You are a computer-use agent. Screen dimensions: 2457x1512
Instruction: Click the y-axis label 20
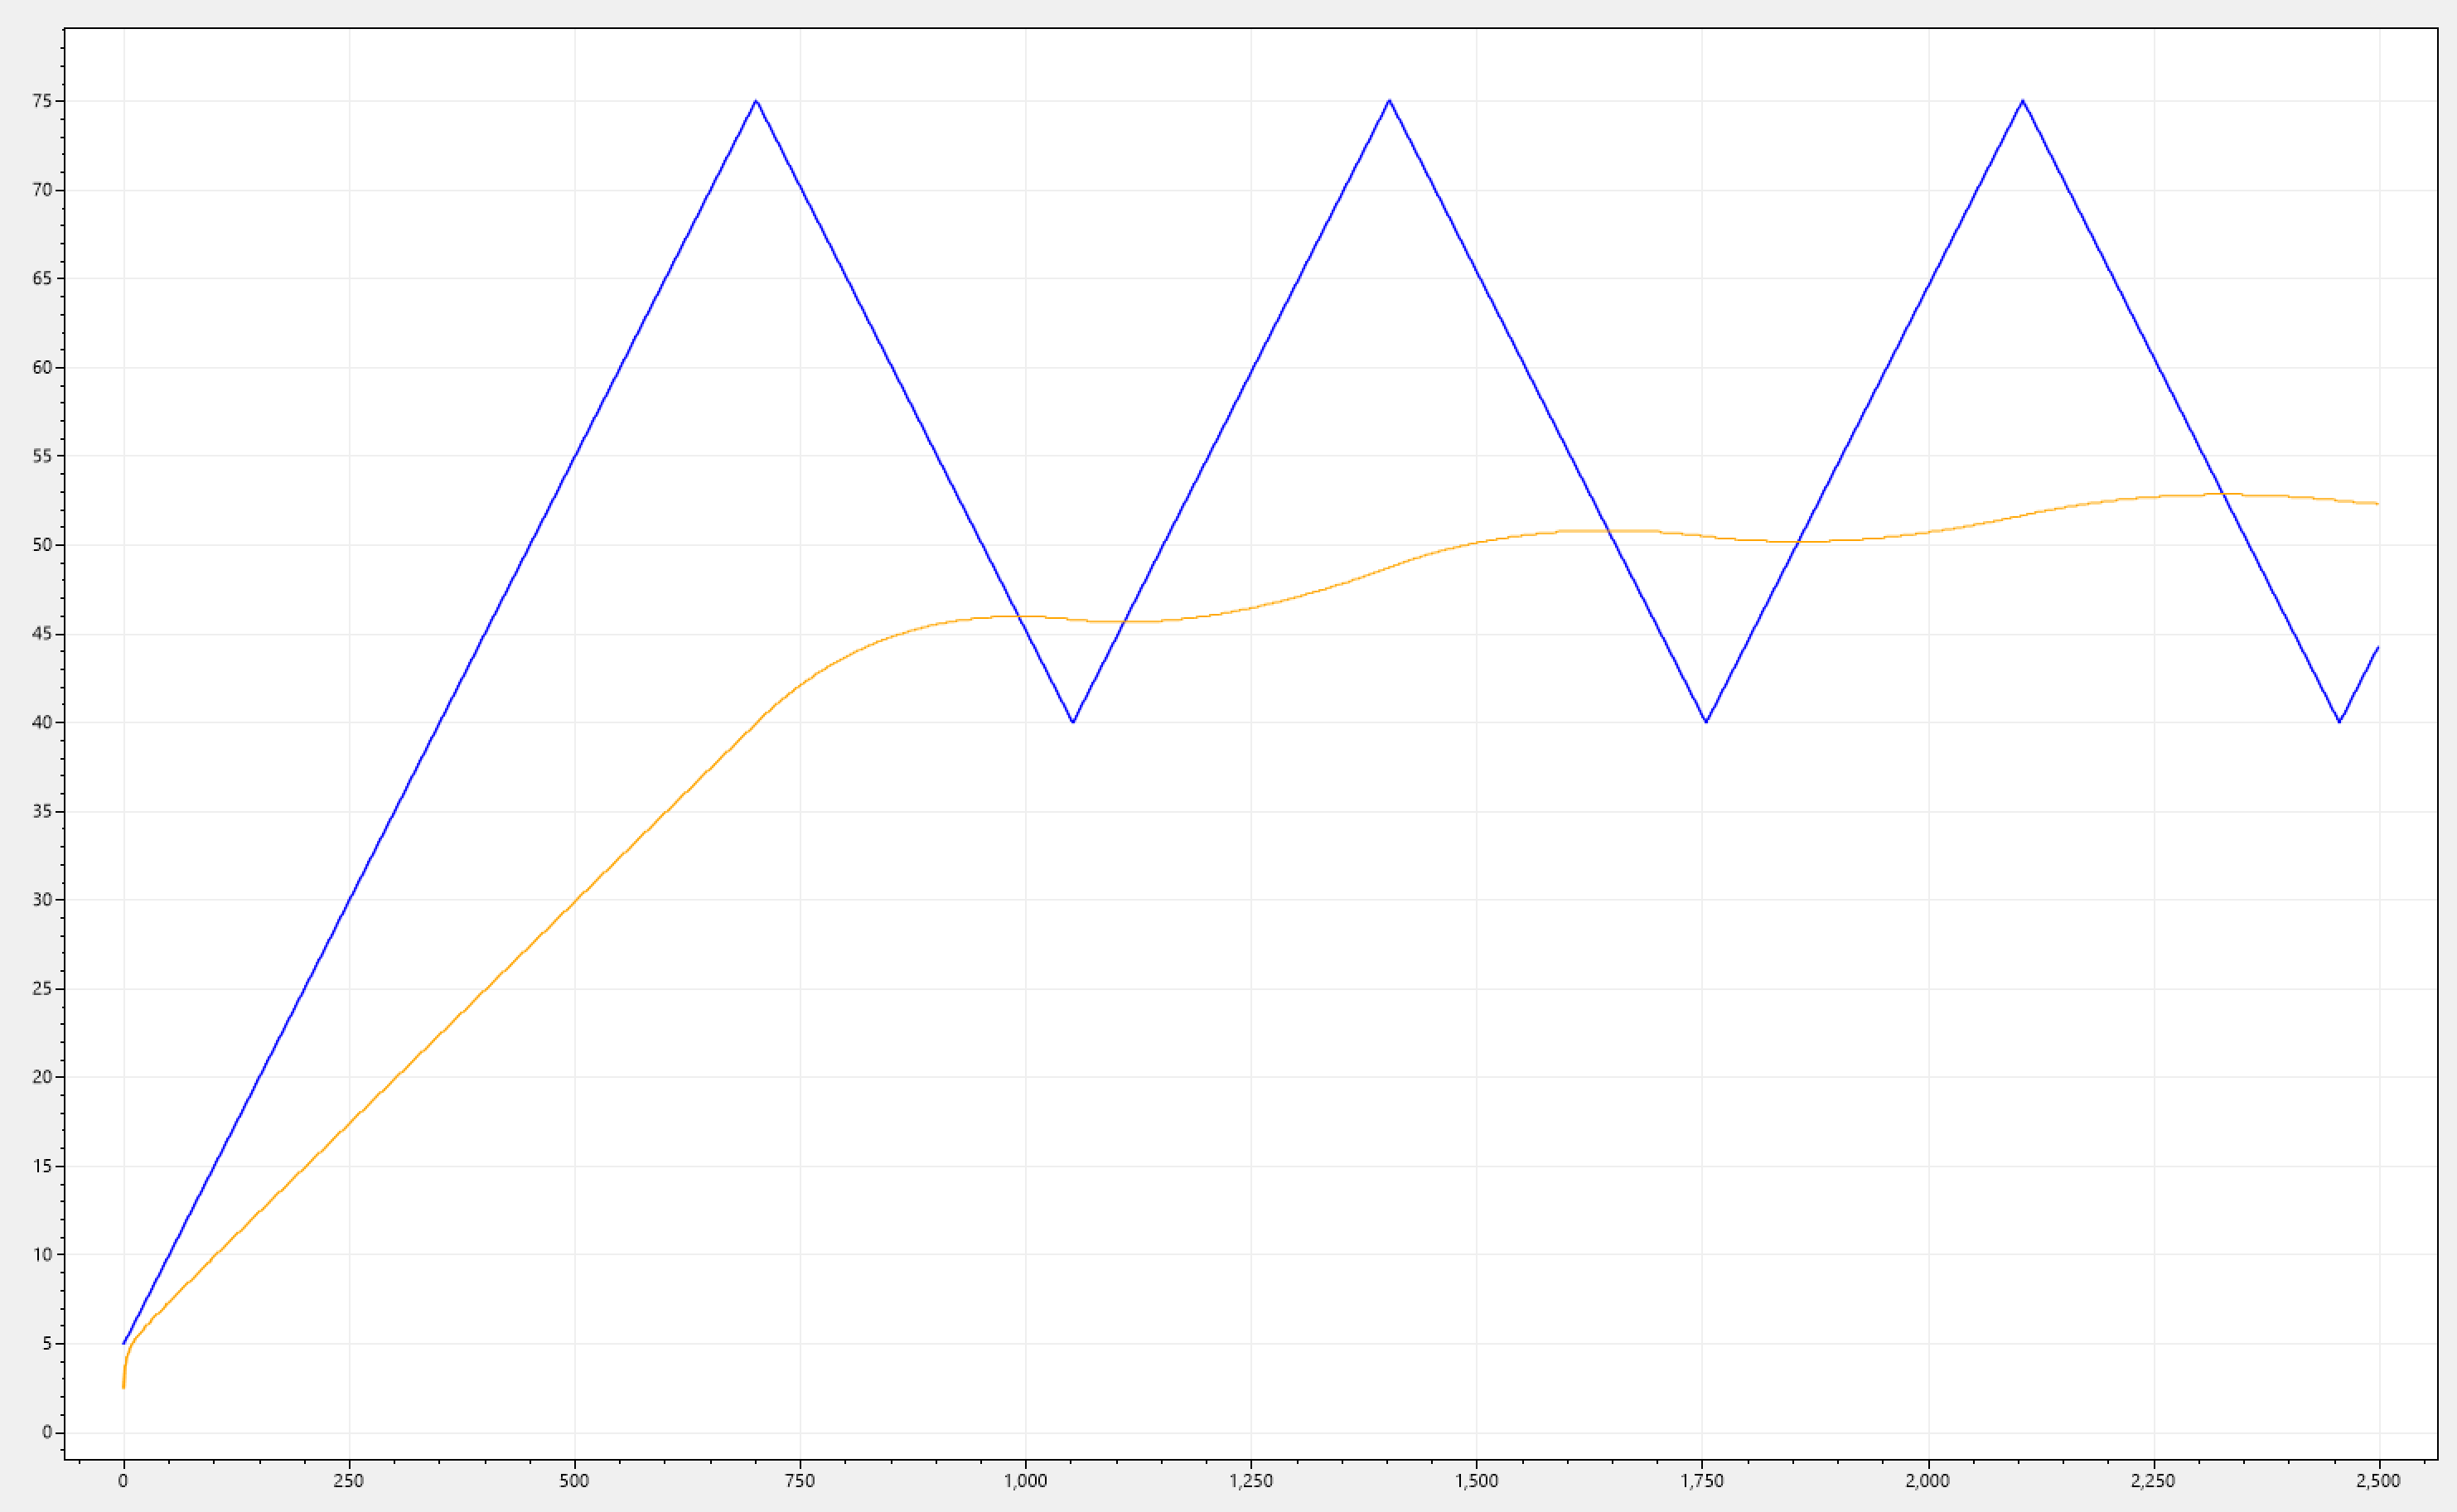pos(42,1077)
